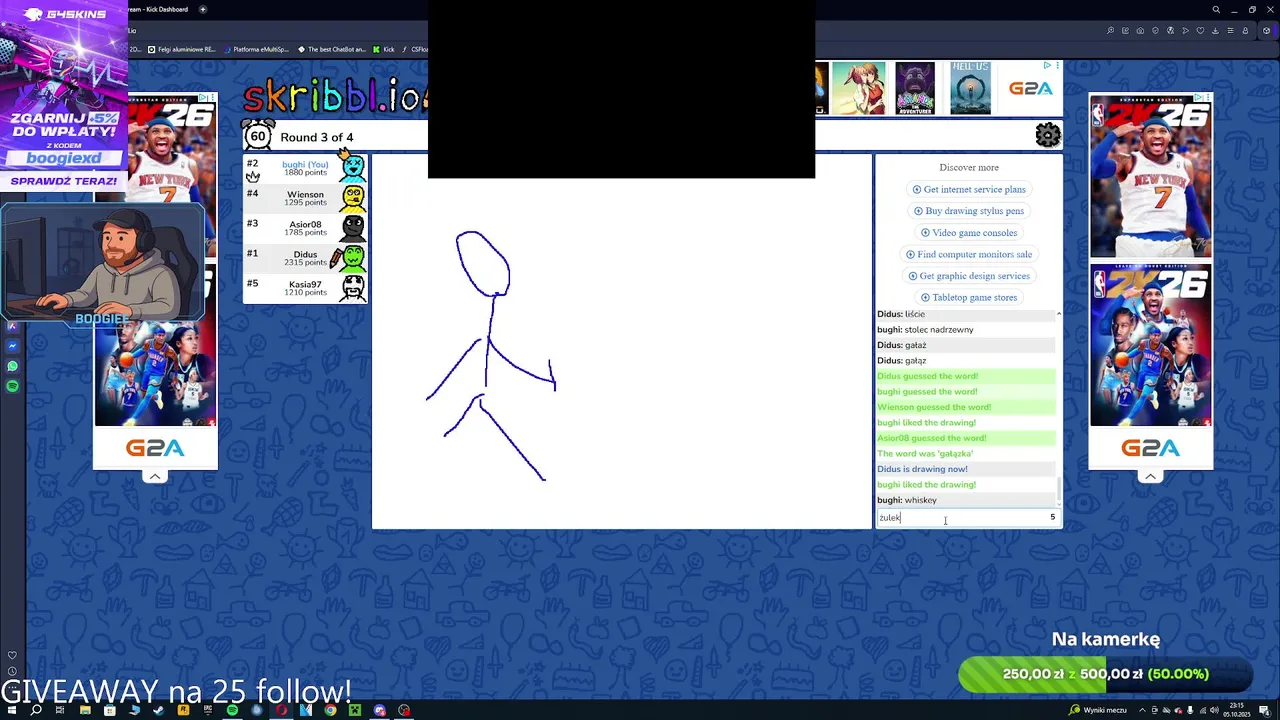
Task: Click the 'SPRAWDŹ TERAZ!' ad button
Action: tap(64, 181)
